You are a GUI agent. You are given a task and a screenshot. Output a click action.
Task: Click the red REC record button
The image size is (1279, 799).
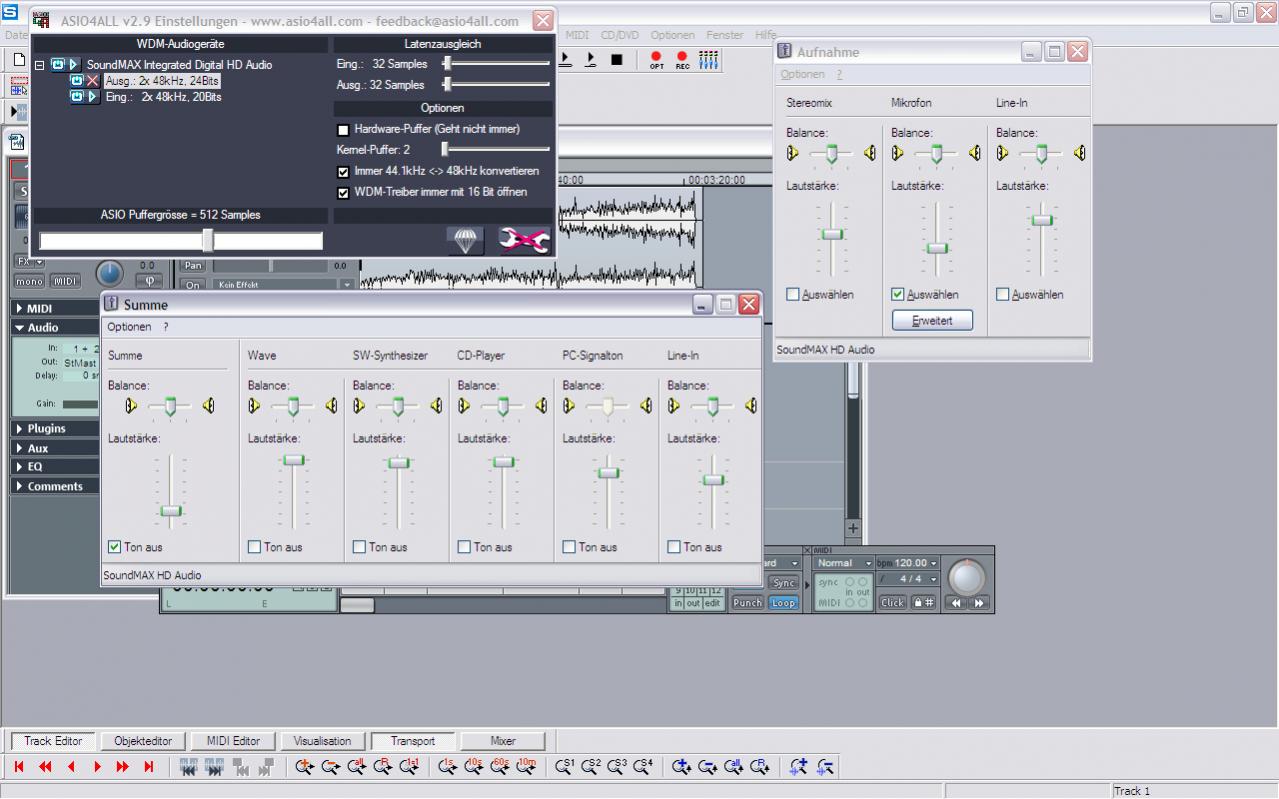pos(682,60)
